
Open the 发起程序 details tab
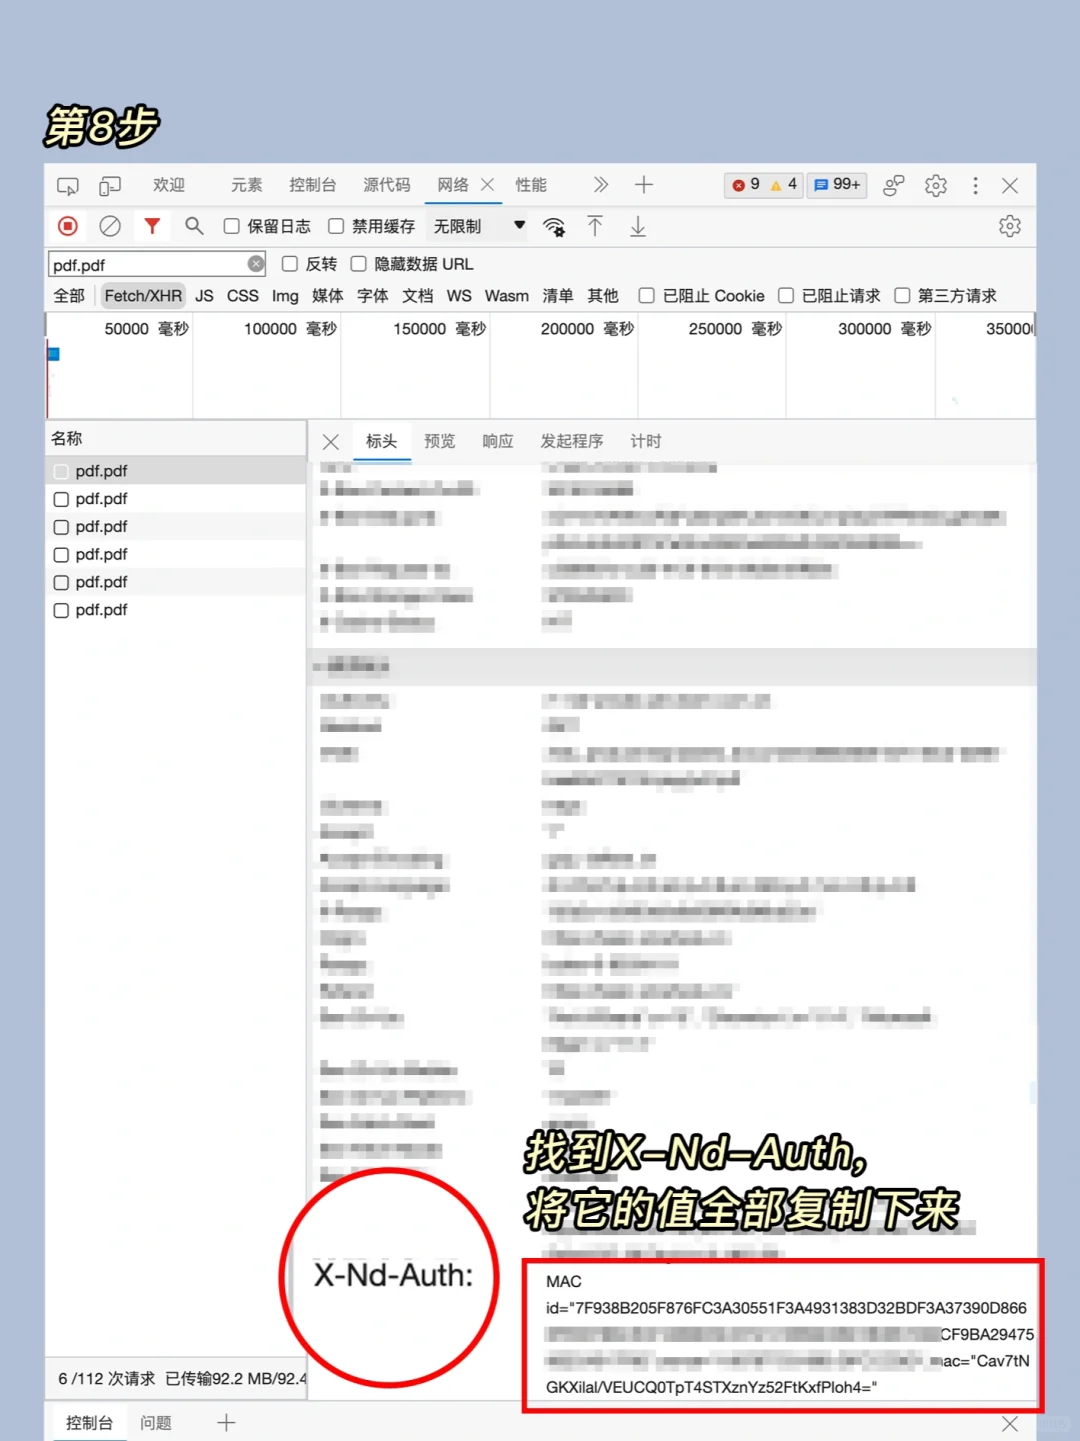pyautogui.click(x=572, y=441)
